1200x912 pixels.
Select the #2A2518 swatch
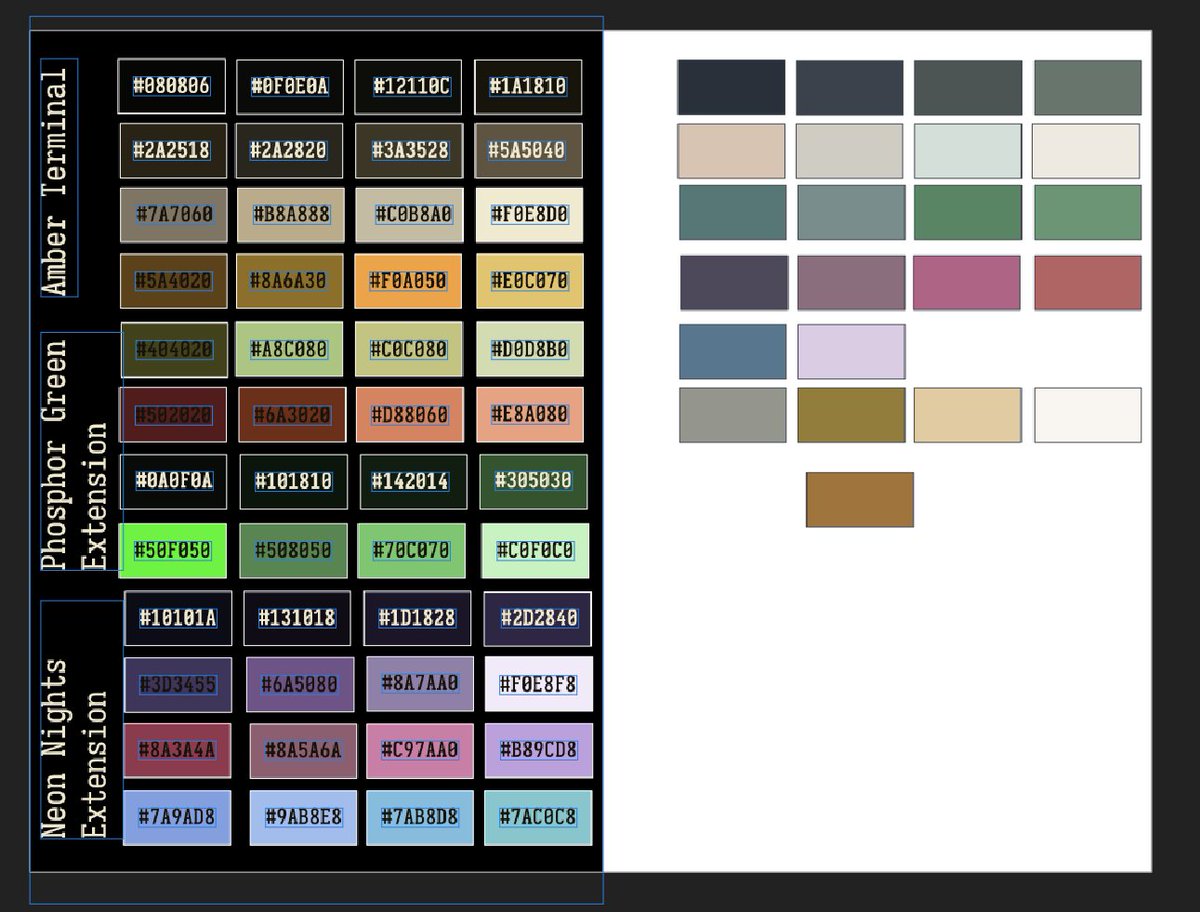pos(172,150)
